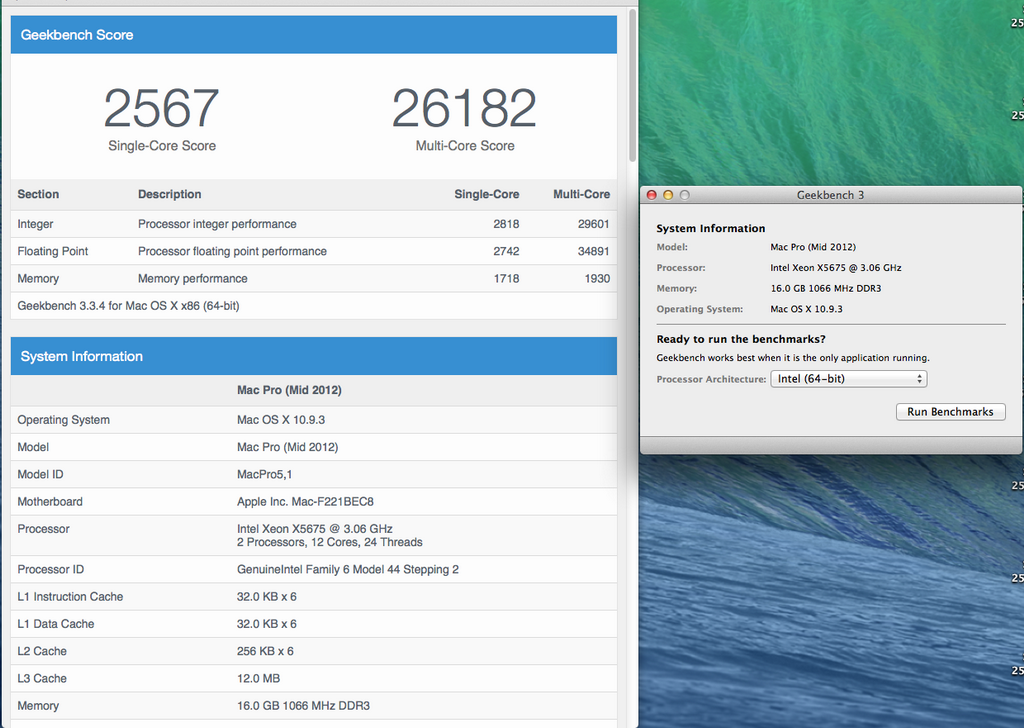
Task: Click the Motherboard value Apple Inc. Mac-F221BEC8
Action: pyautogui.click(x=305, y=501)
